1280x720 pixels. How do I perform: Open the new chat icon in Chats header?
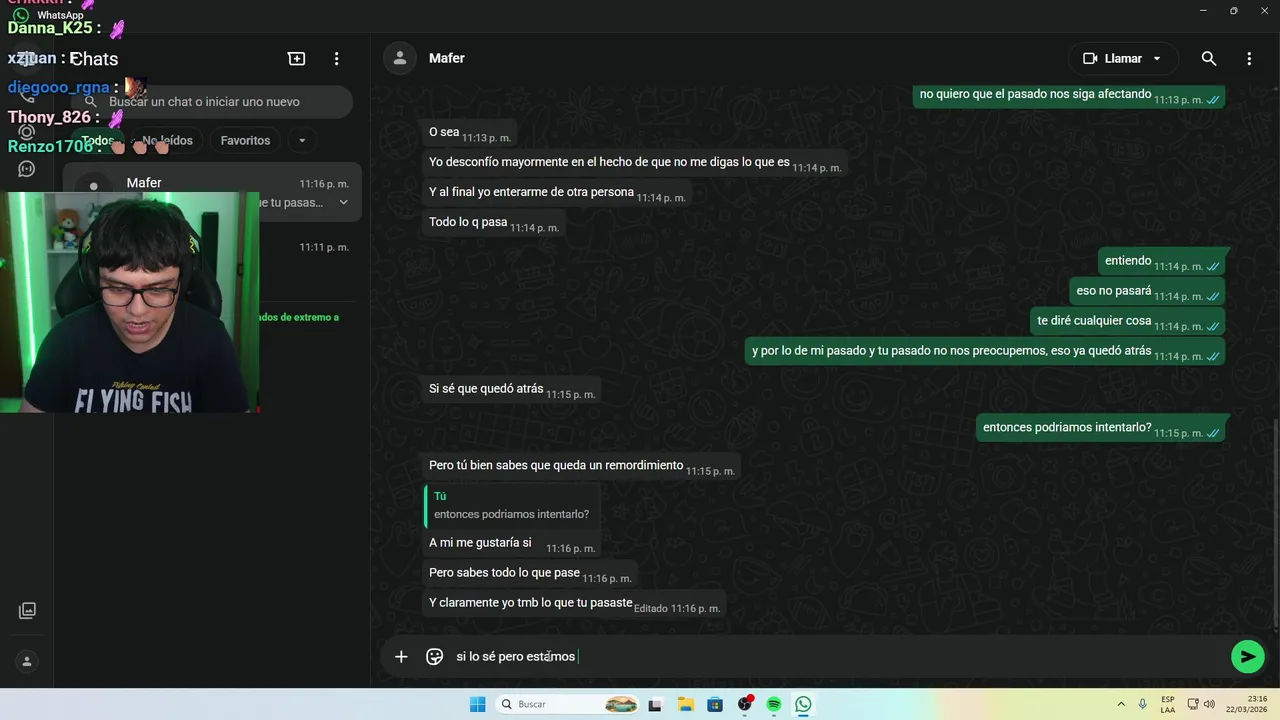pyautogui.click(x=297, y=59)
